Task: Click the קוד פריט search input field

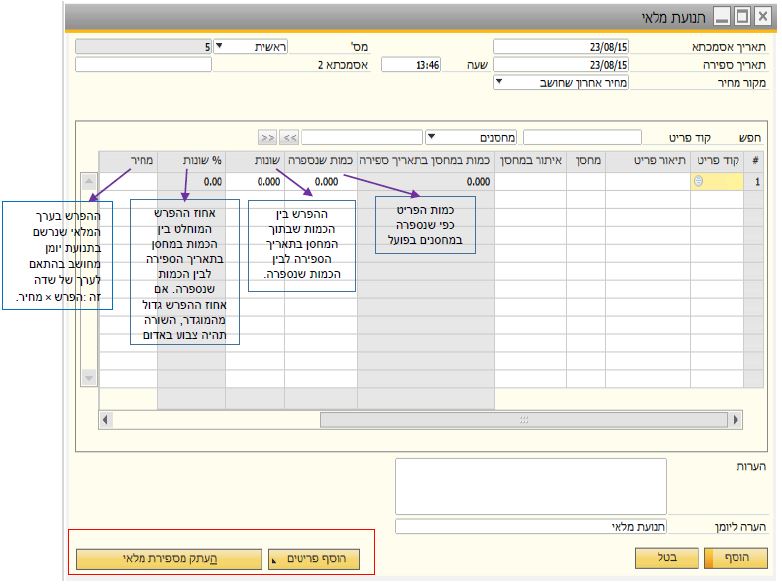Action: (583, 137)
